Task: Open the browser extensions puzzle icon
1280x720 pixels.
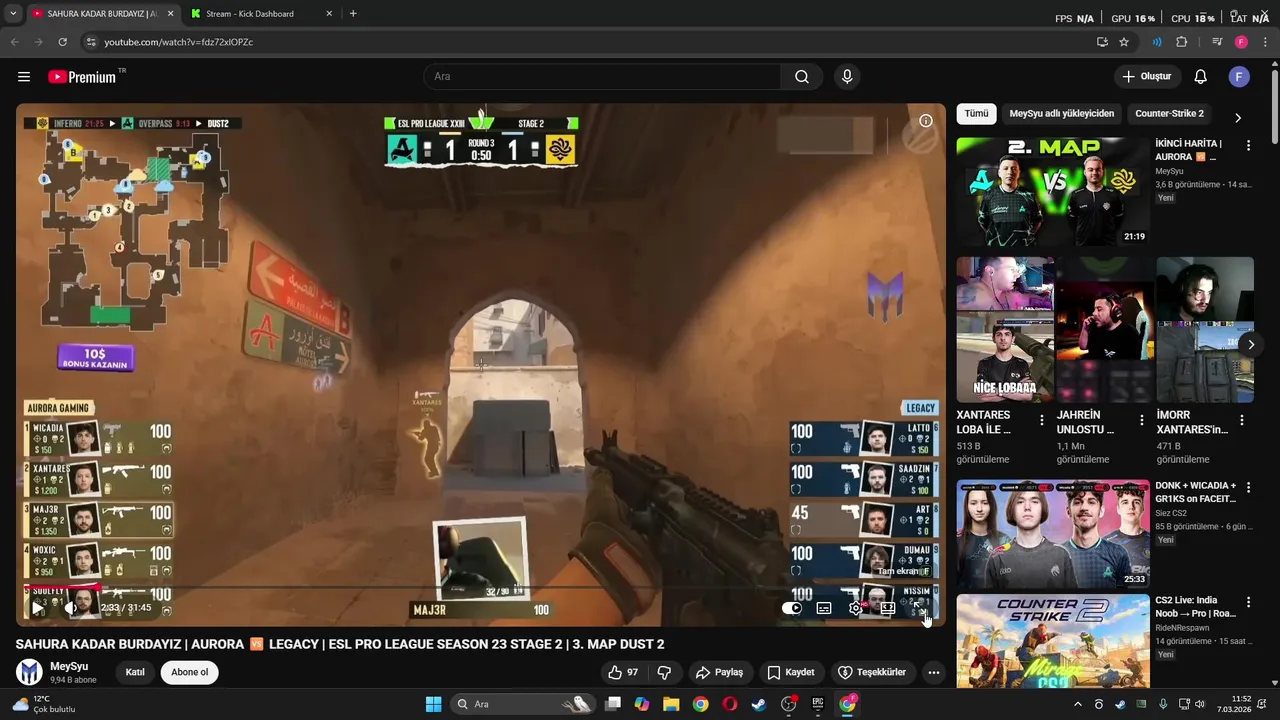Action: click(x=1182, y=42)
